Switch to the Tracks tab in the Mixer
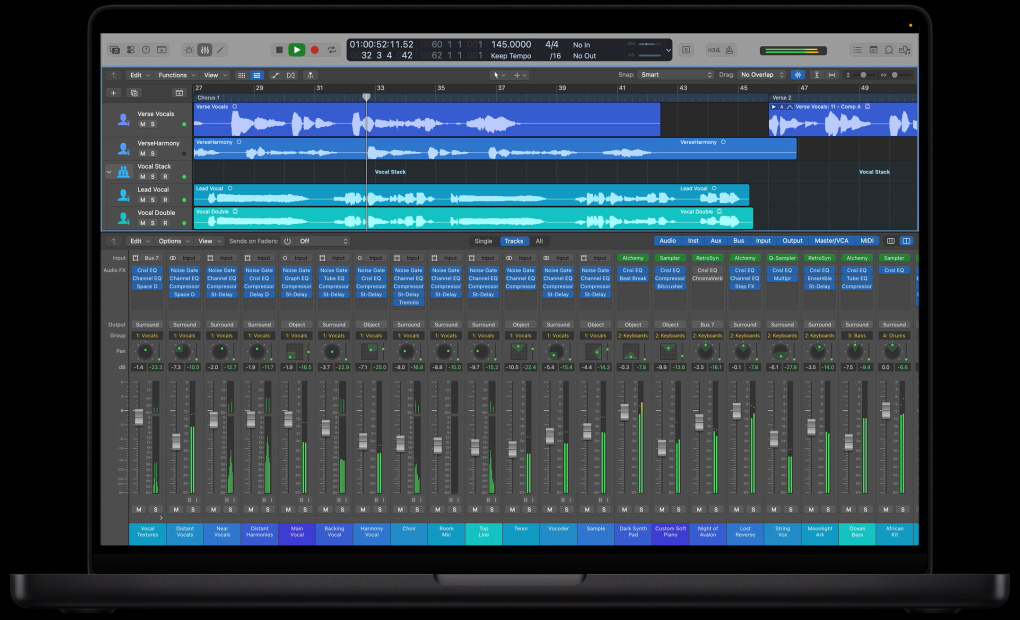Image resolution: width=1020 pixels, height=620 pixels. 514,241
